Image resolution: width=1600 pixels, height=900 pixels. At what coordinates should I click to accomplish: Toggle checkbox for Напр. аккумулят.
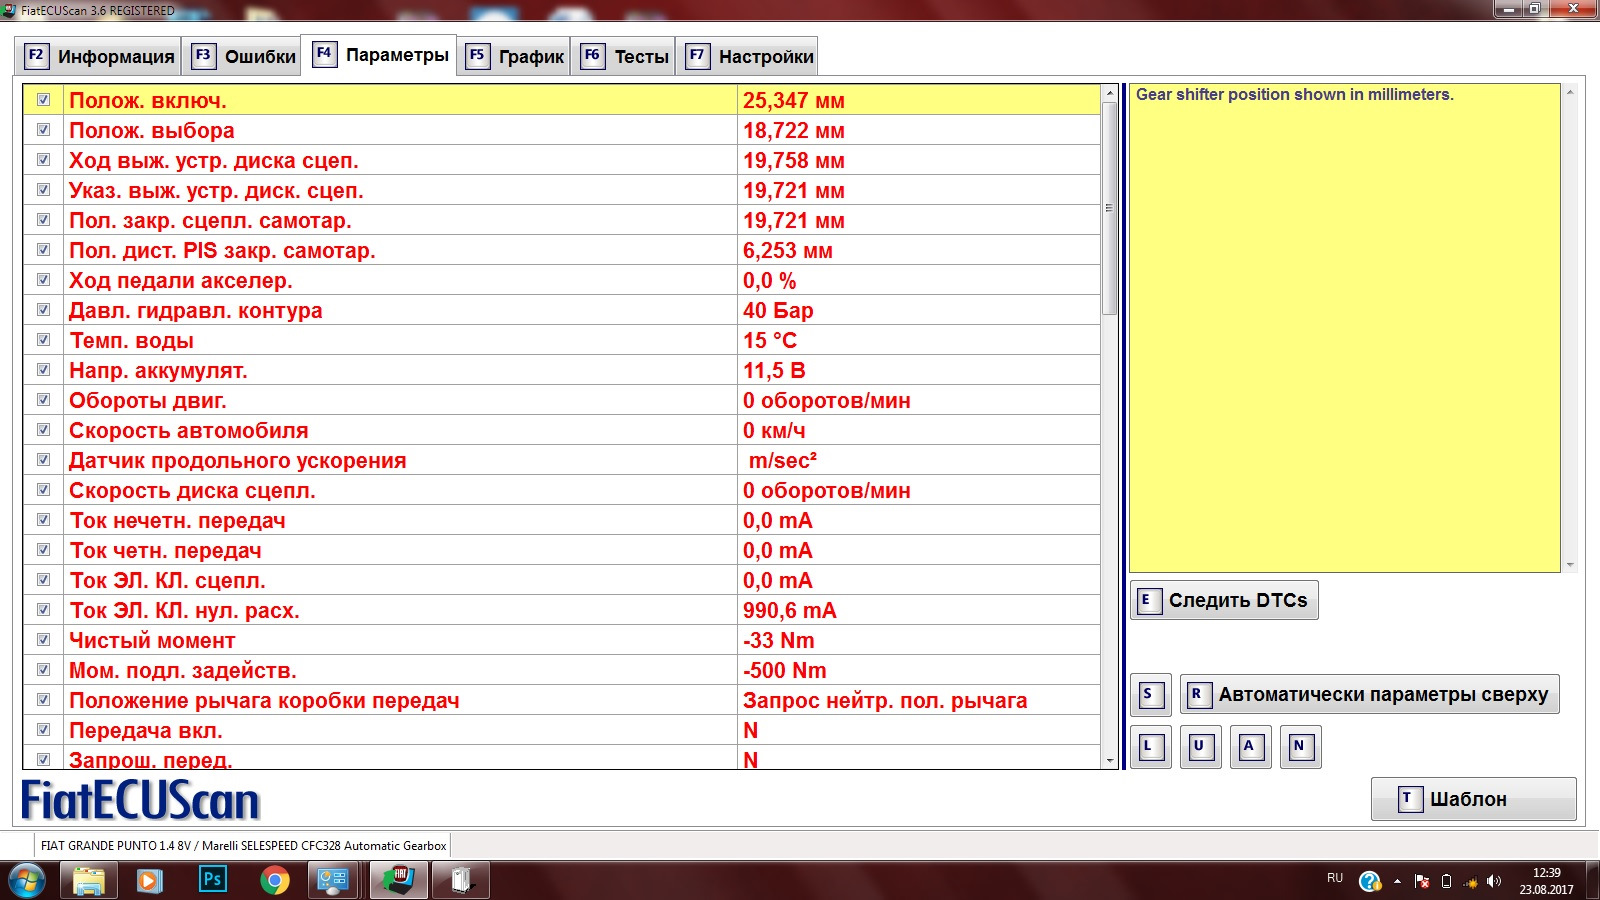[x=43, y=370]
